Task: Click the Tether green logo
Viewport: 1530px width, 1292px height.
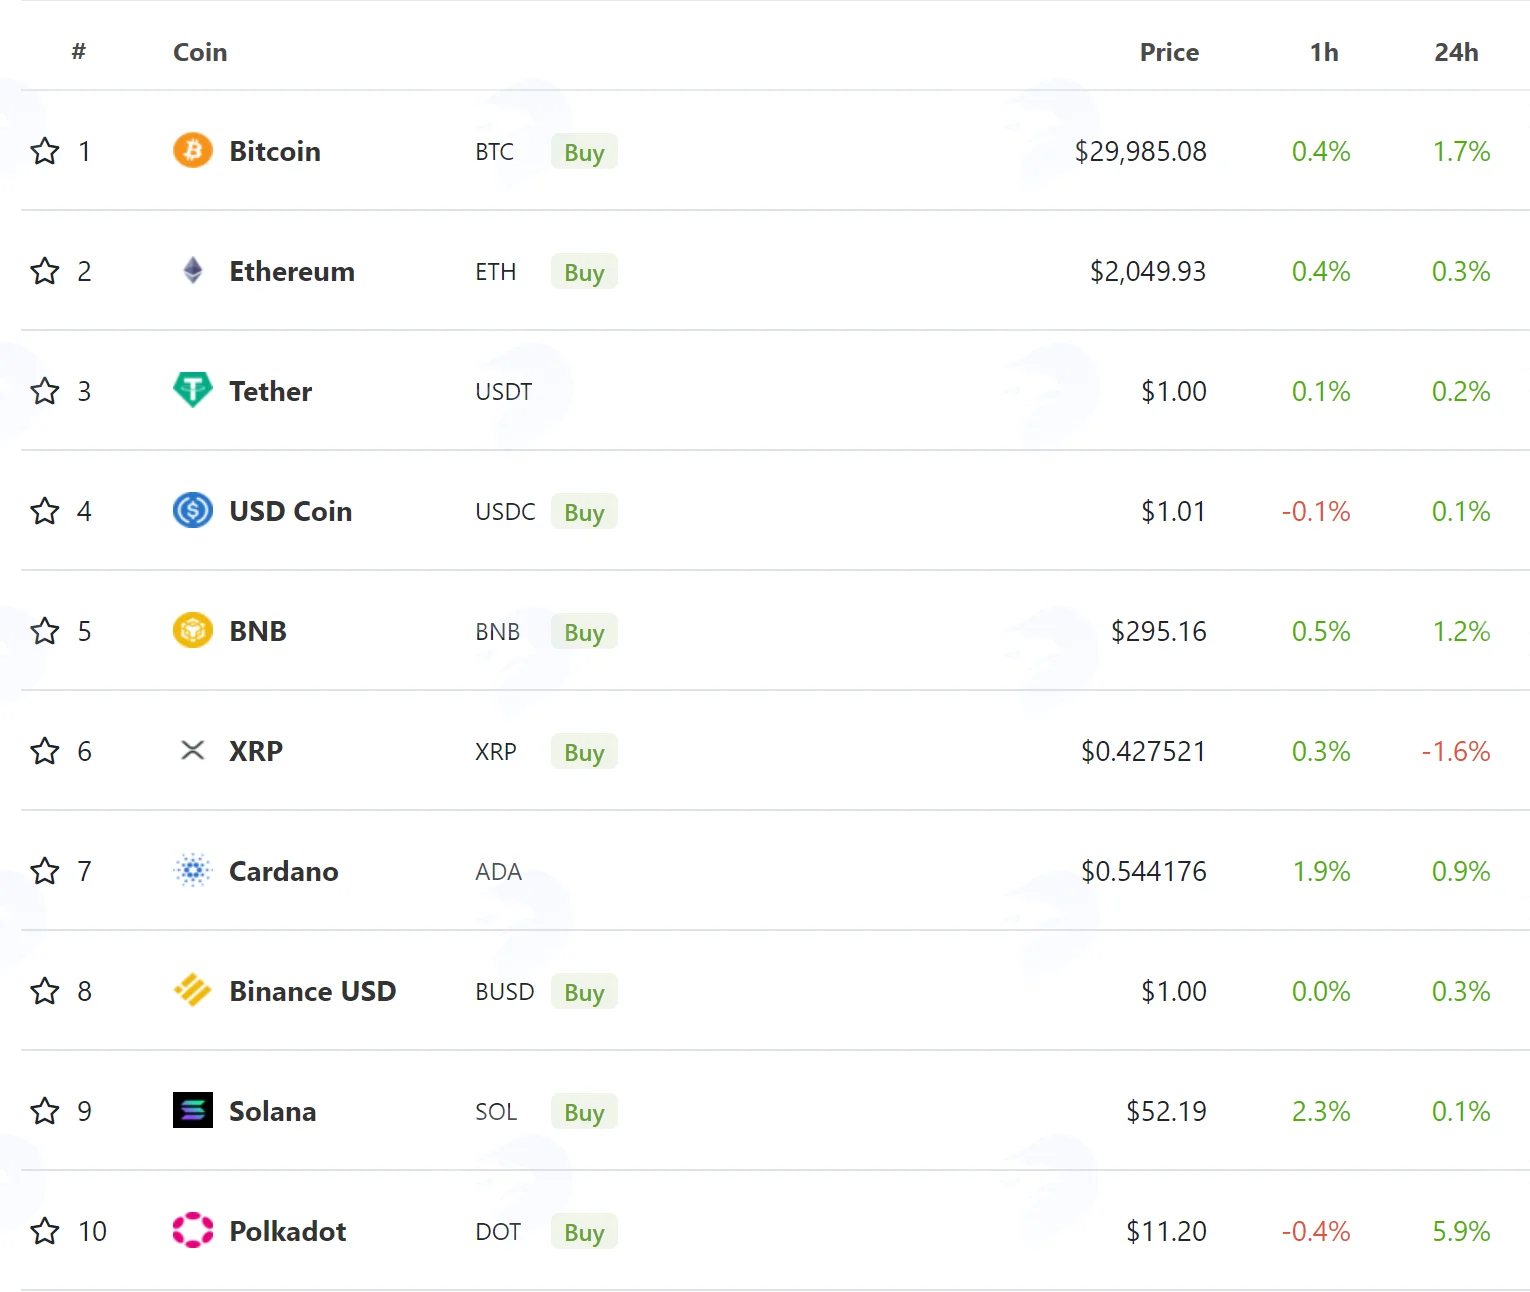Action: coord(193,390)
